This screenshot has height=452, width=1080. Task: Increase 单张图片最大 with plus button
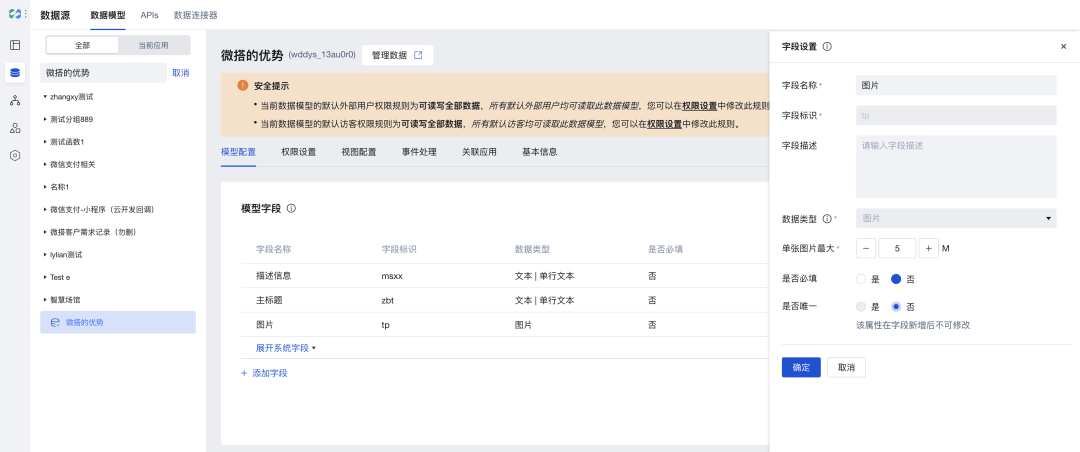[928, 248]
